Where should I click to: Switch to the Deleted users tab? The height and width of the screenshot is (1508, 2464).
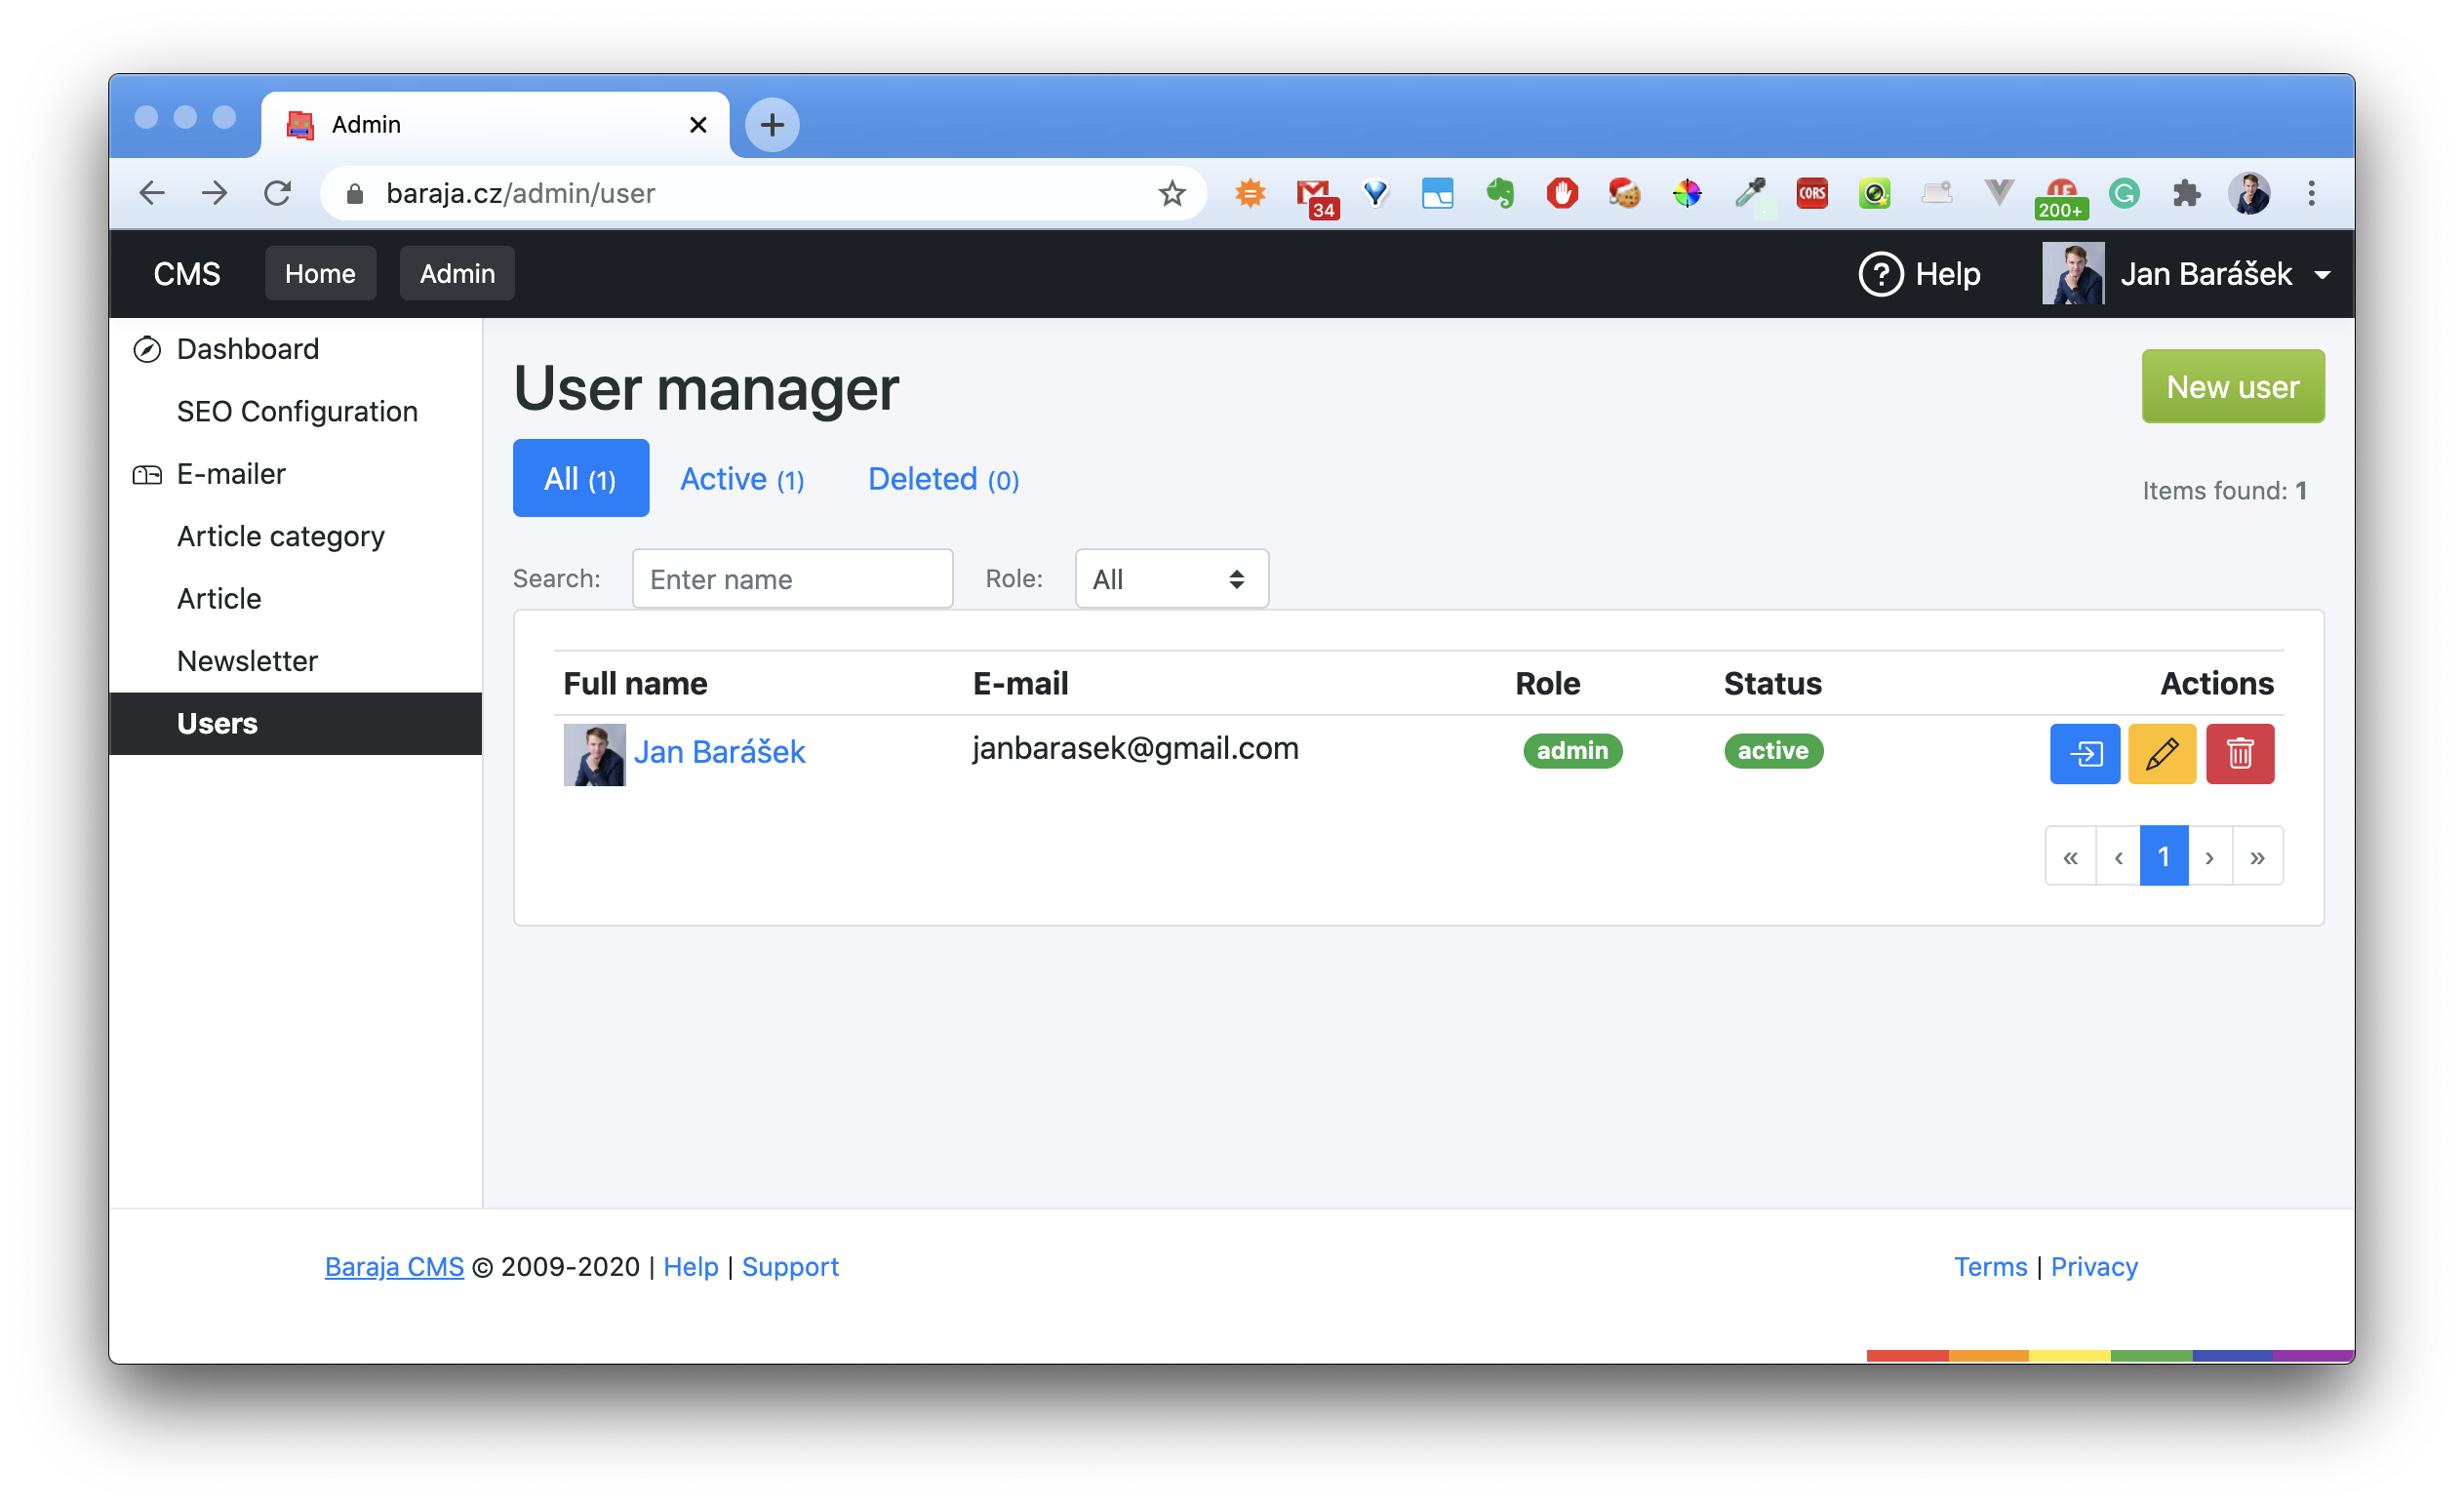pyautogui.click(x=941, y=478)
